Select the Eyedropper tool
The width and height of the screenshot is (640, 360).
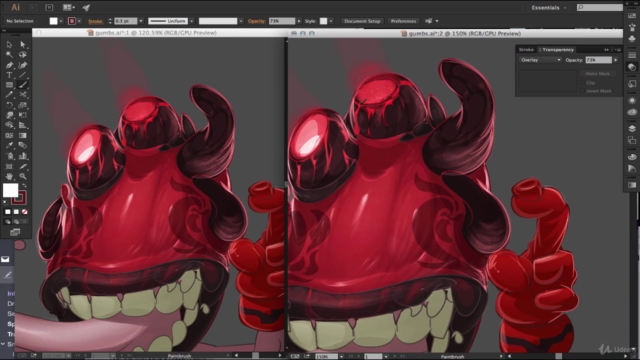(9, 146)
